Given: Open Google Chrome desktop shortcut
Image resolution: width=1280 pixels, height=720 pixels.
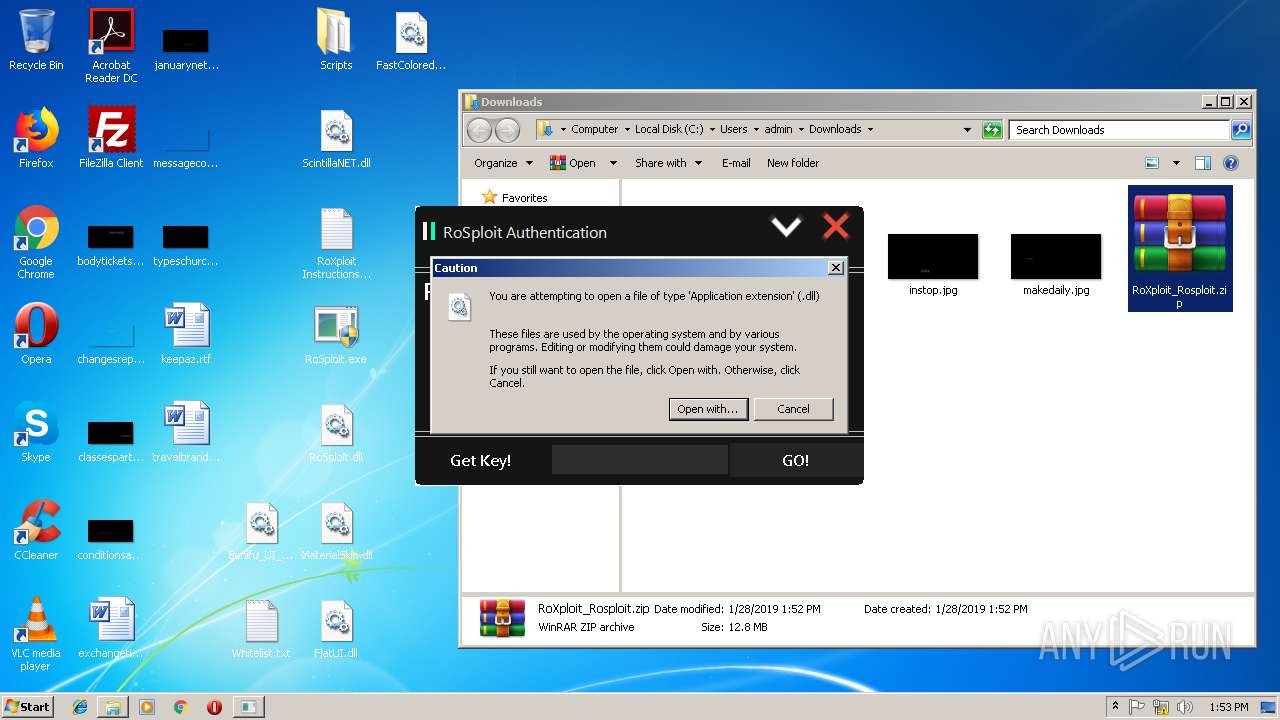Looking at the screenshot, I should (36, 242).
